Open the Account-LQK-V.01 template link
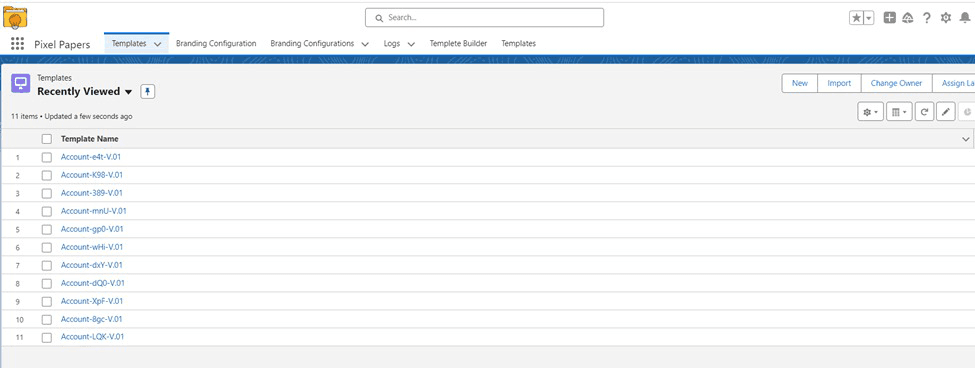 [x=93, y=337]
